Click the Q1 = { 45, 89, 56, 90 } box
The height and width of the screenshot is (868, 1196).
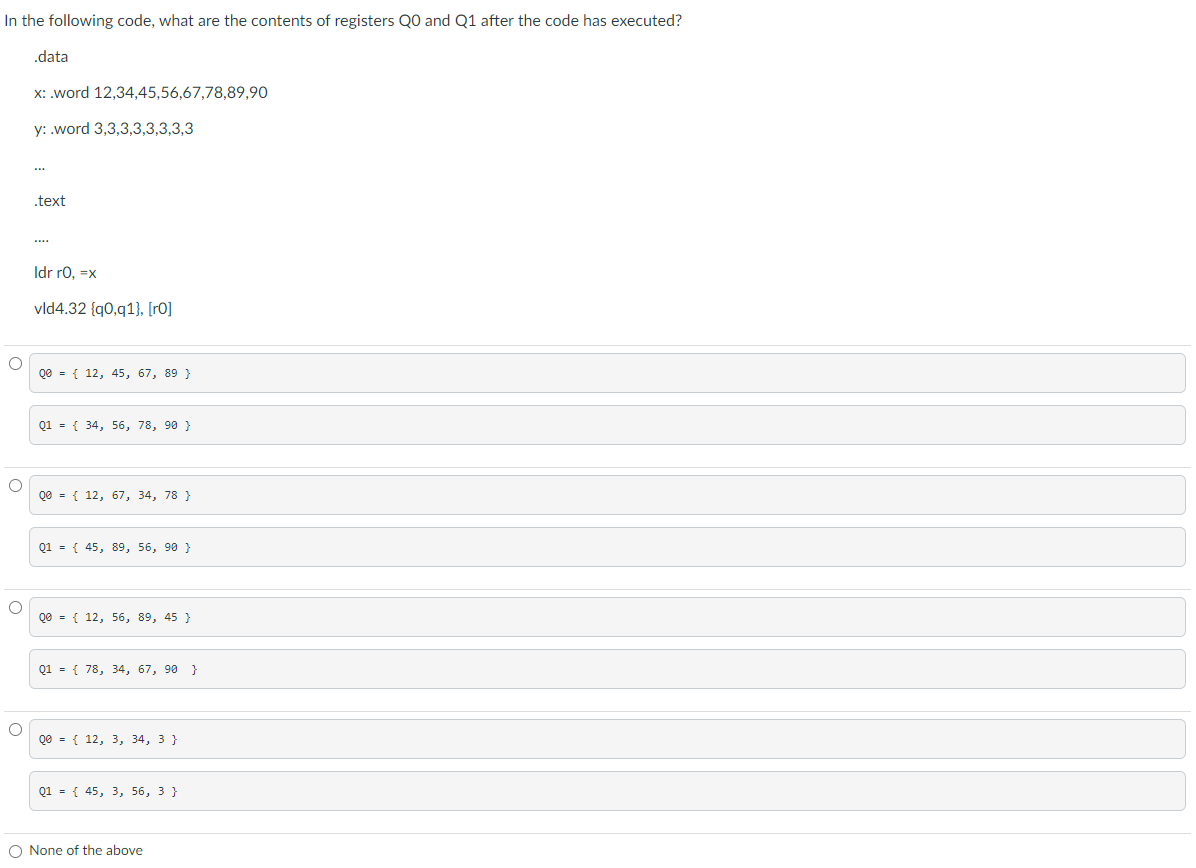coord(606,546)
